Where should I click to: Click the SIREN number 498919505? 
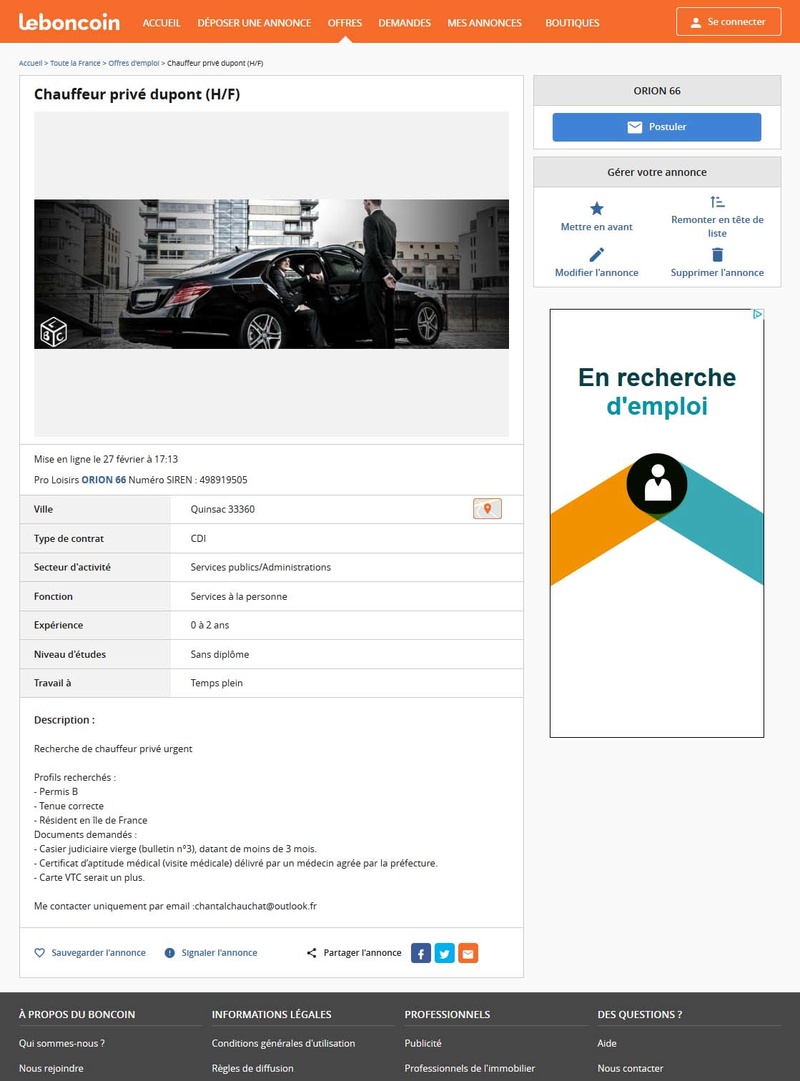coord(223,480)
